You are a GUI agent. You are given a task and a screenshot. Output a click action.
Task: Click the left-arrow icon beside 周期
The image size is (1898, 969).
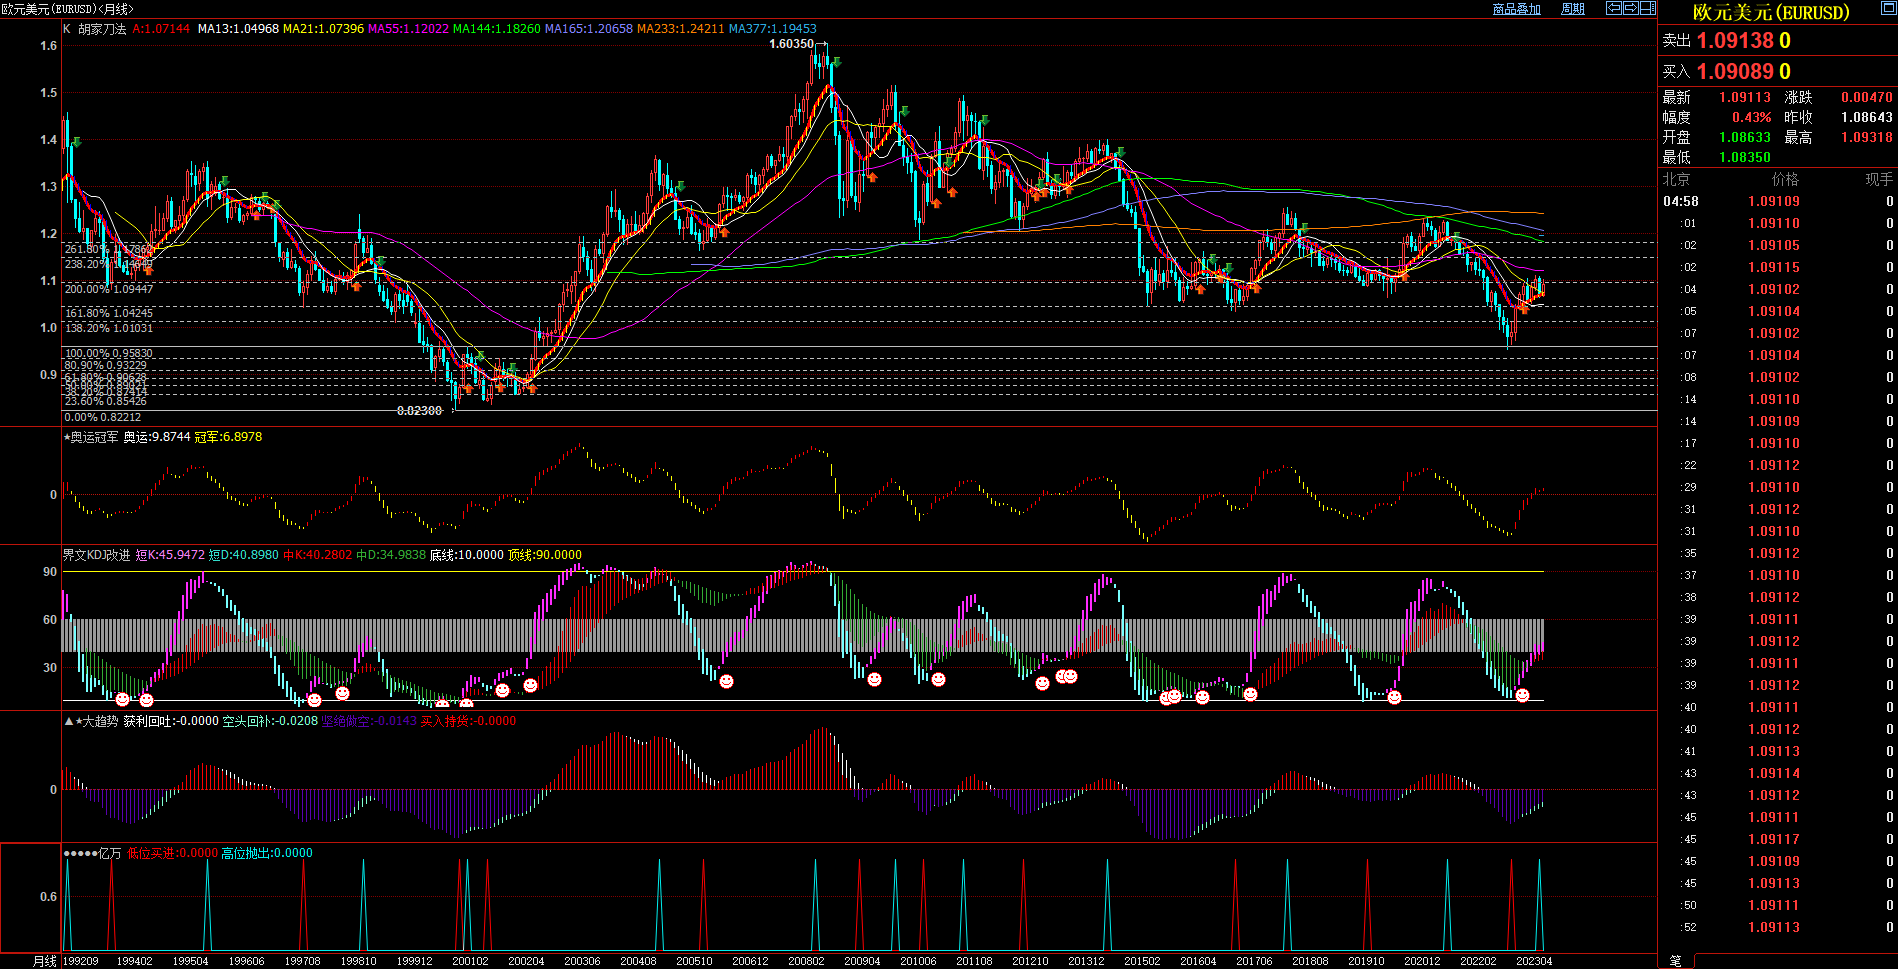click(x=1613, y=8)
